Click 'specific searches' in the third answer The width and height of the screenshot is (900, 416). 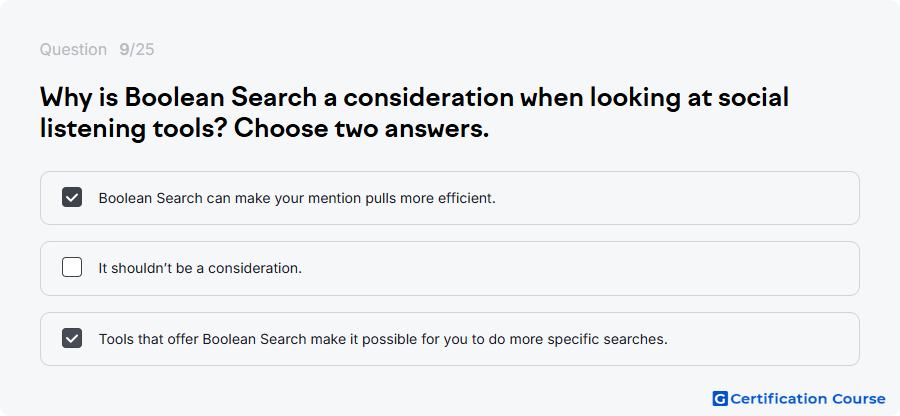(x=607, y=339)
